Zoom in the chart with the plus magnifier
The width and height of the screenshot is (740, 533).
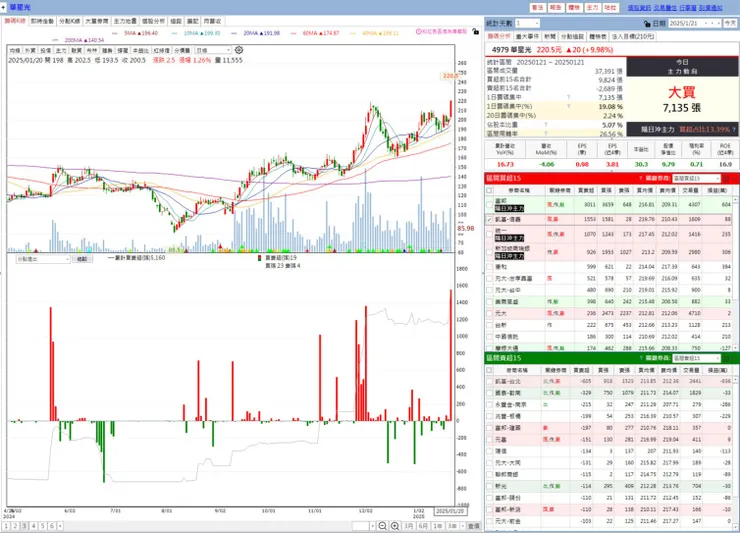[395, 526]
